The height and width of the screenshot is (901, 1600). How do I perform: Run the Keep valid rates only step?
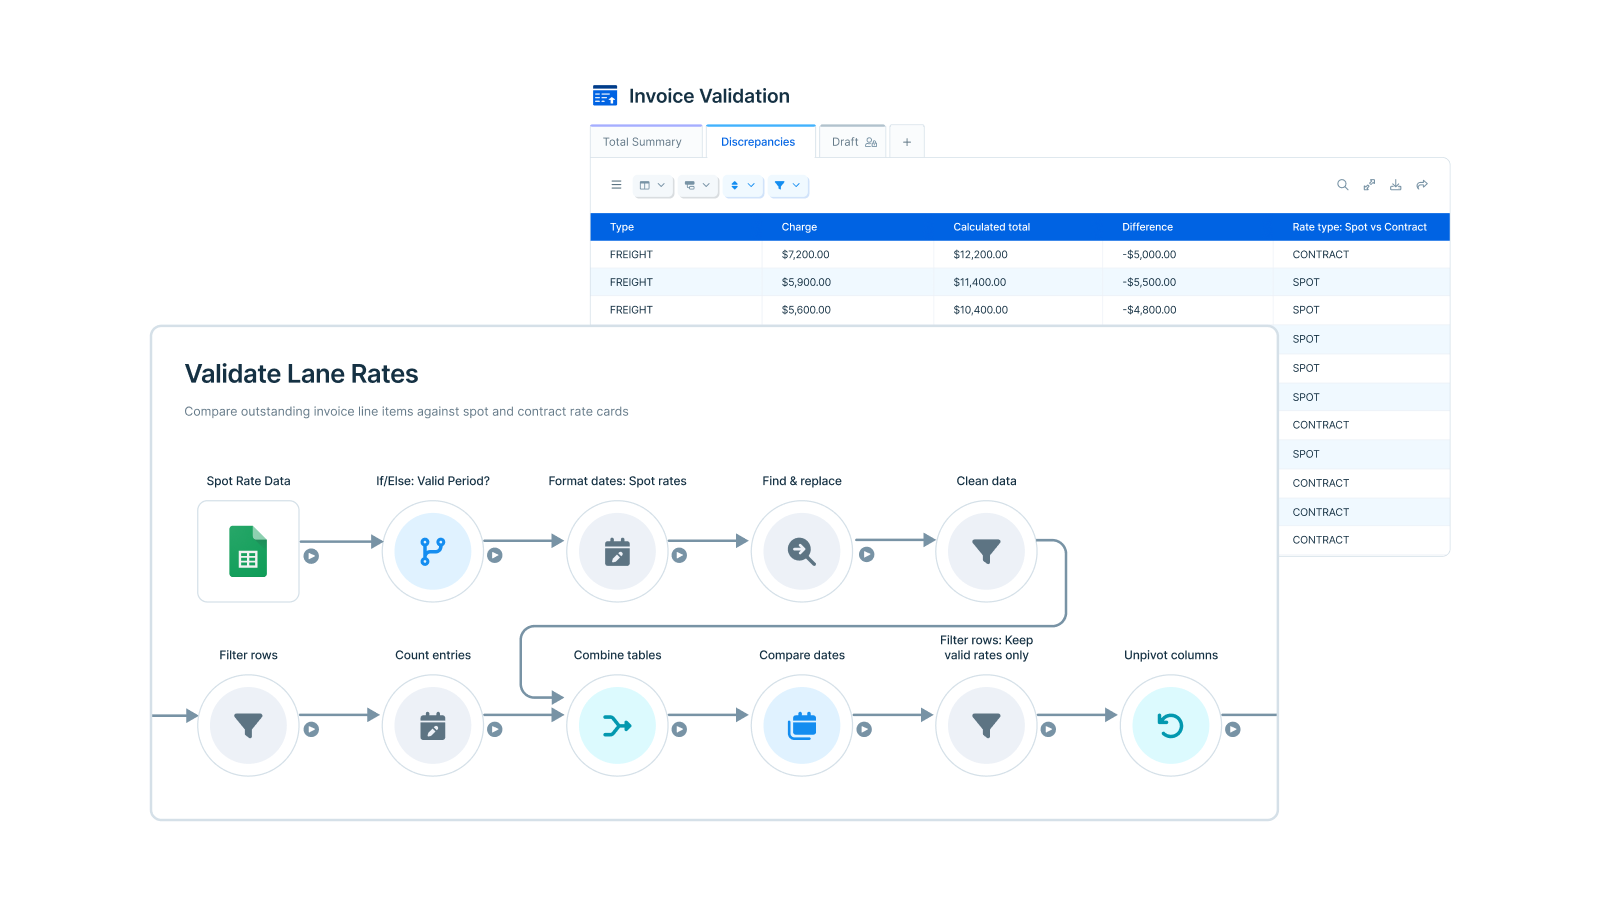click(x=1048, y=730)
